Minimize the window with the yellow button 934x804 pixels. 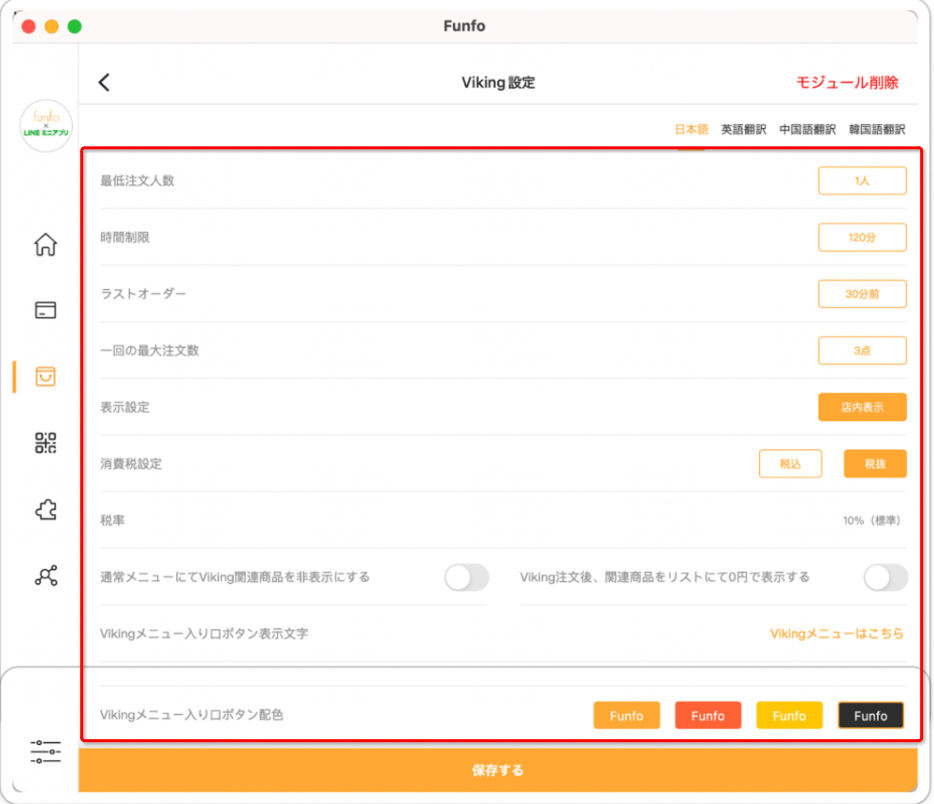tap(52, 26)
